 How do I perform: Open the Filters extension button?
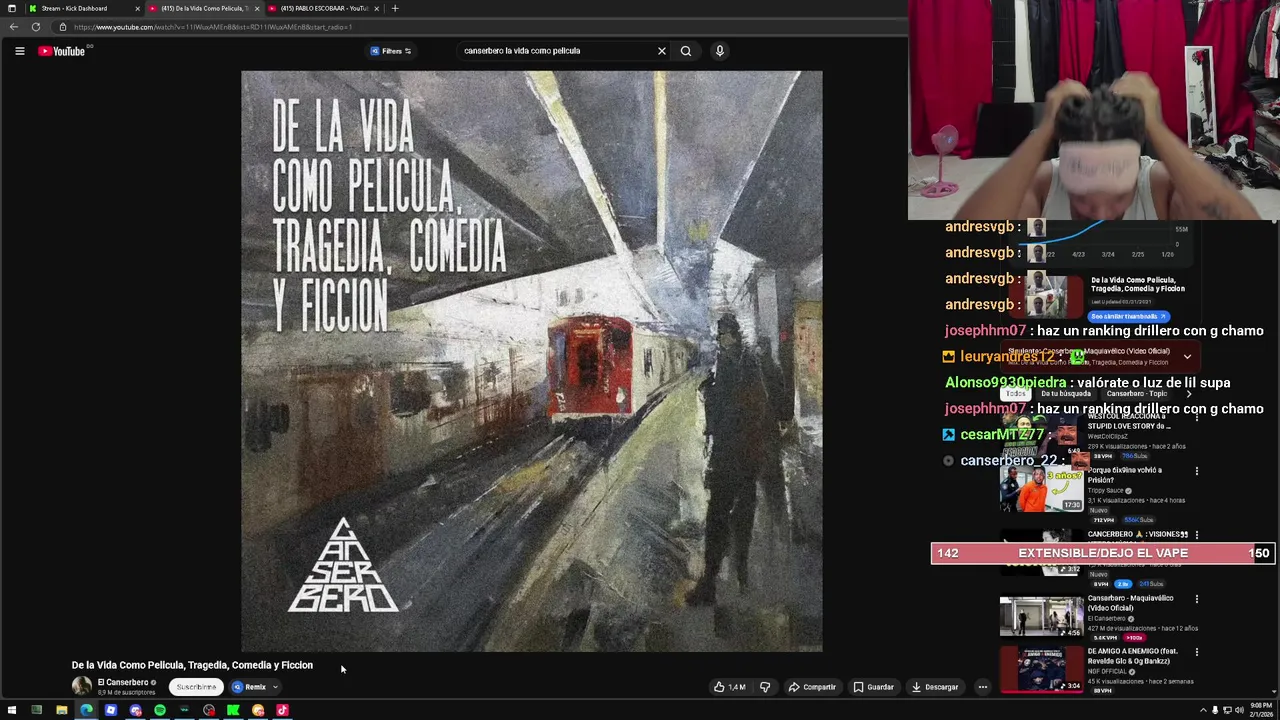point(391,51)
